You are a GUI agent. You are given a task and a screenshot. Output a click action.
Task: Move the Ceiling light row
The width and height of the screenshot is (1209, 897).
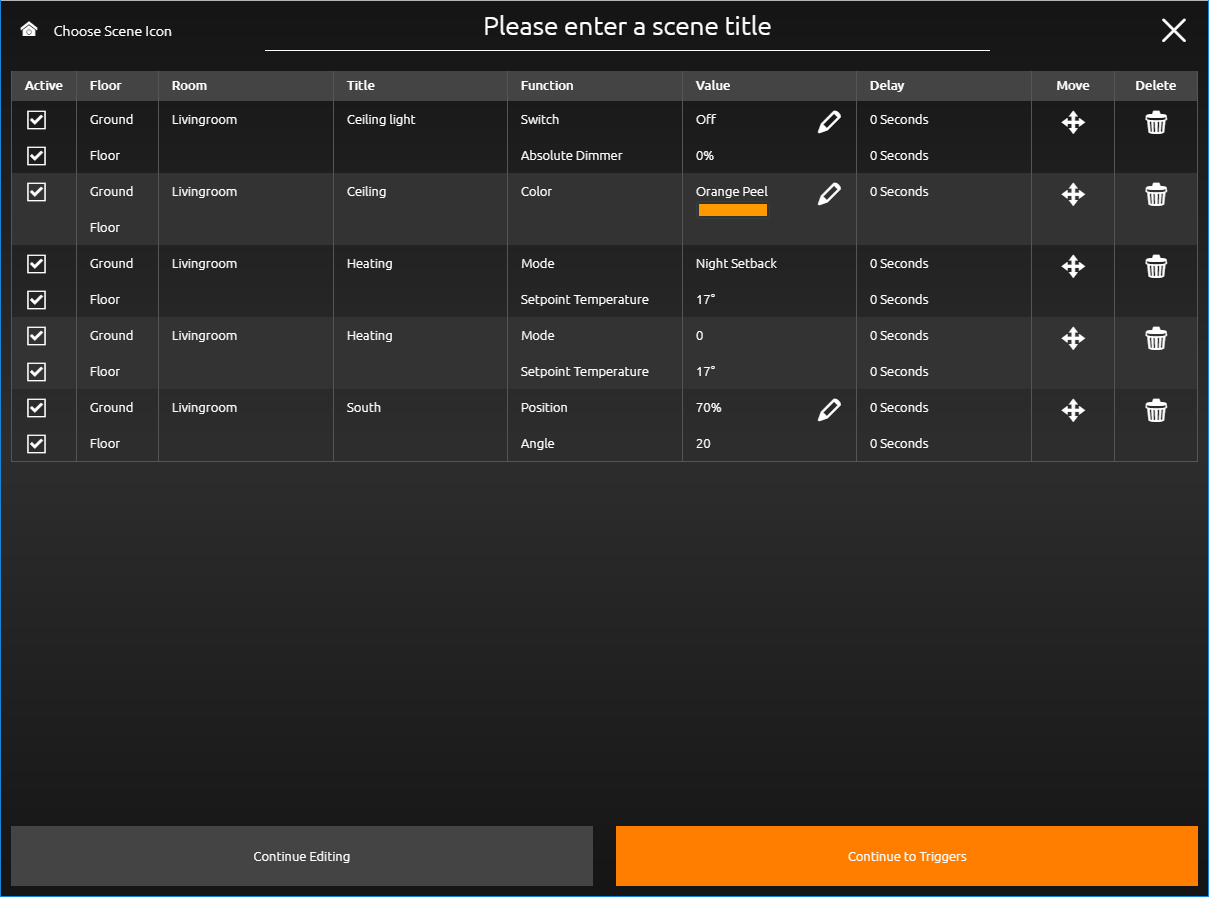point(1073,123)
